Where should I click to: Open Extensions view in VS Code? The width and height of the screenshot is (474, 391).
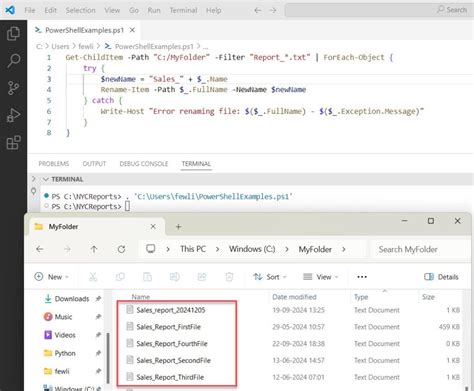pyautogui.click(x=13, y=143)
